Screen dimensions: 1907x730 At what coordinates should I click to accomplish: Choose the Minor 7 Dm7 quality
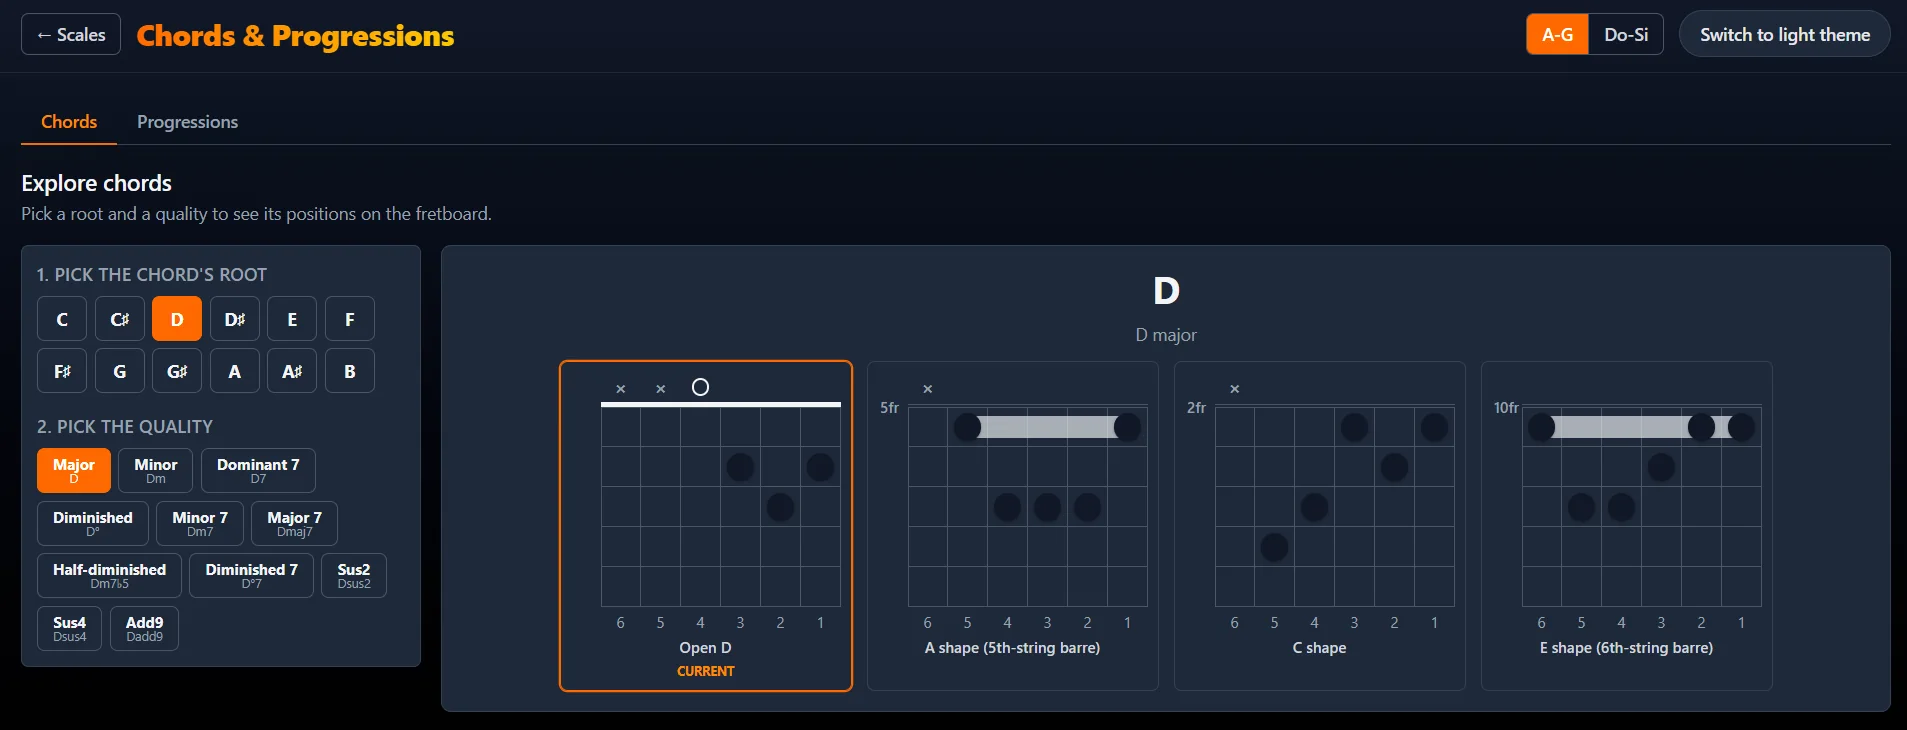pos(200,523)
